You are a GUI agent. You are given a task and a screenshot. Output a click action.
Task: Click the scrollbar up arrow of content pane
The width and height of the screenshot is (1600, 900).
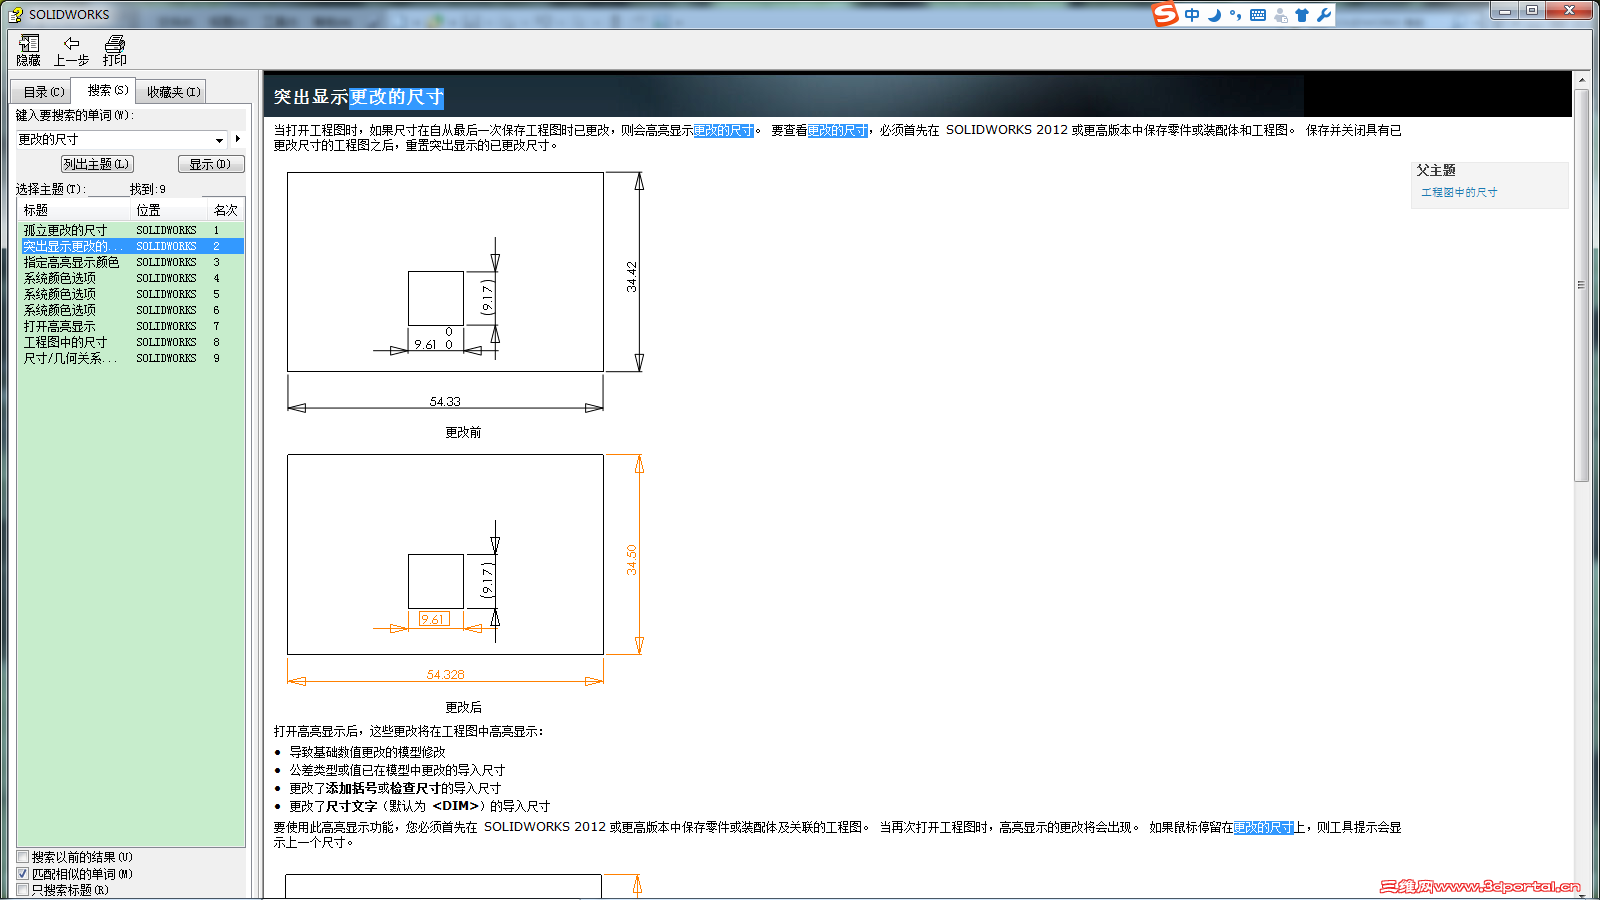coord(1581,80)
